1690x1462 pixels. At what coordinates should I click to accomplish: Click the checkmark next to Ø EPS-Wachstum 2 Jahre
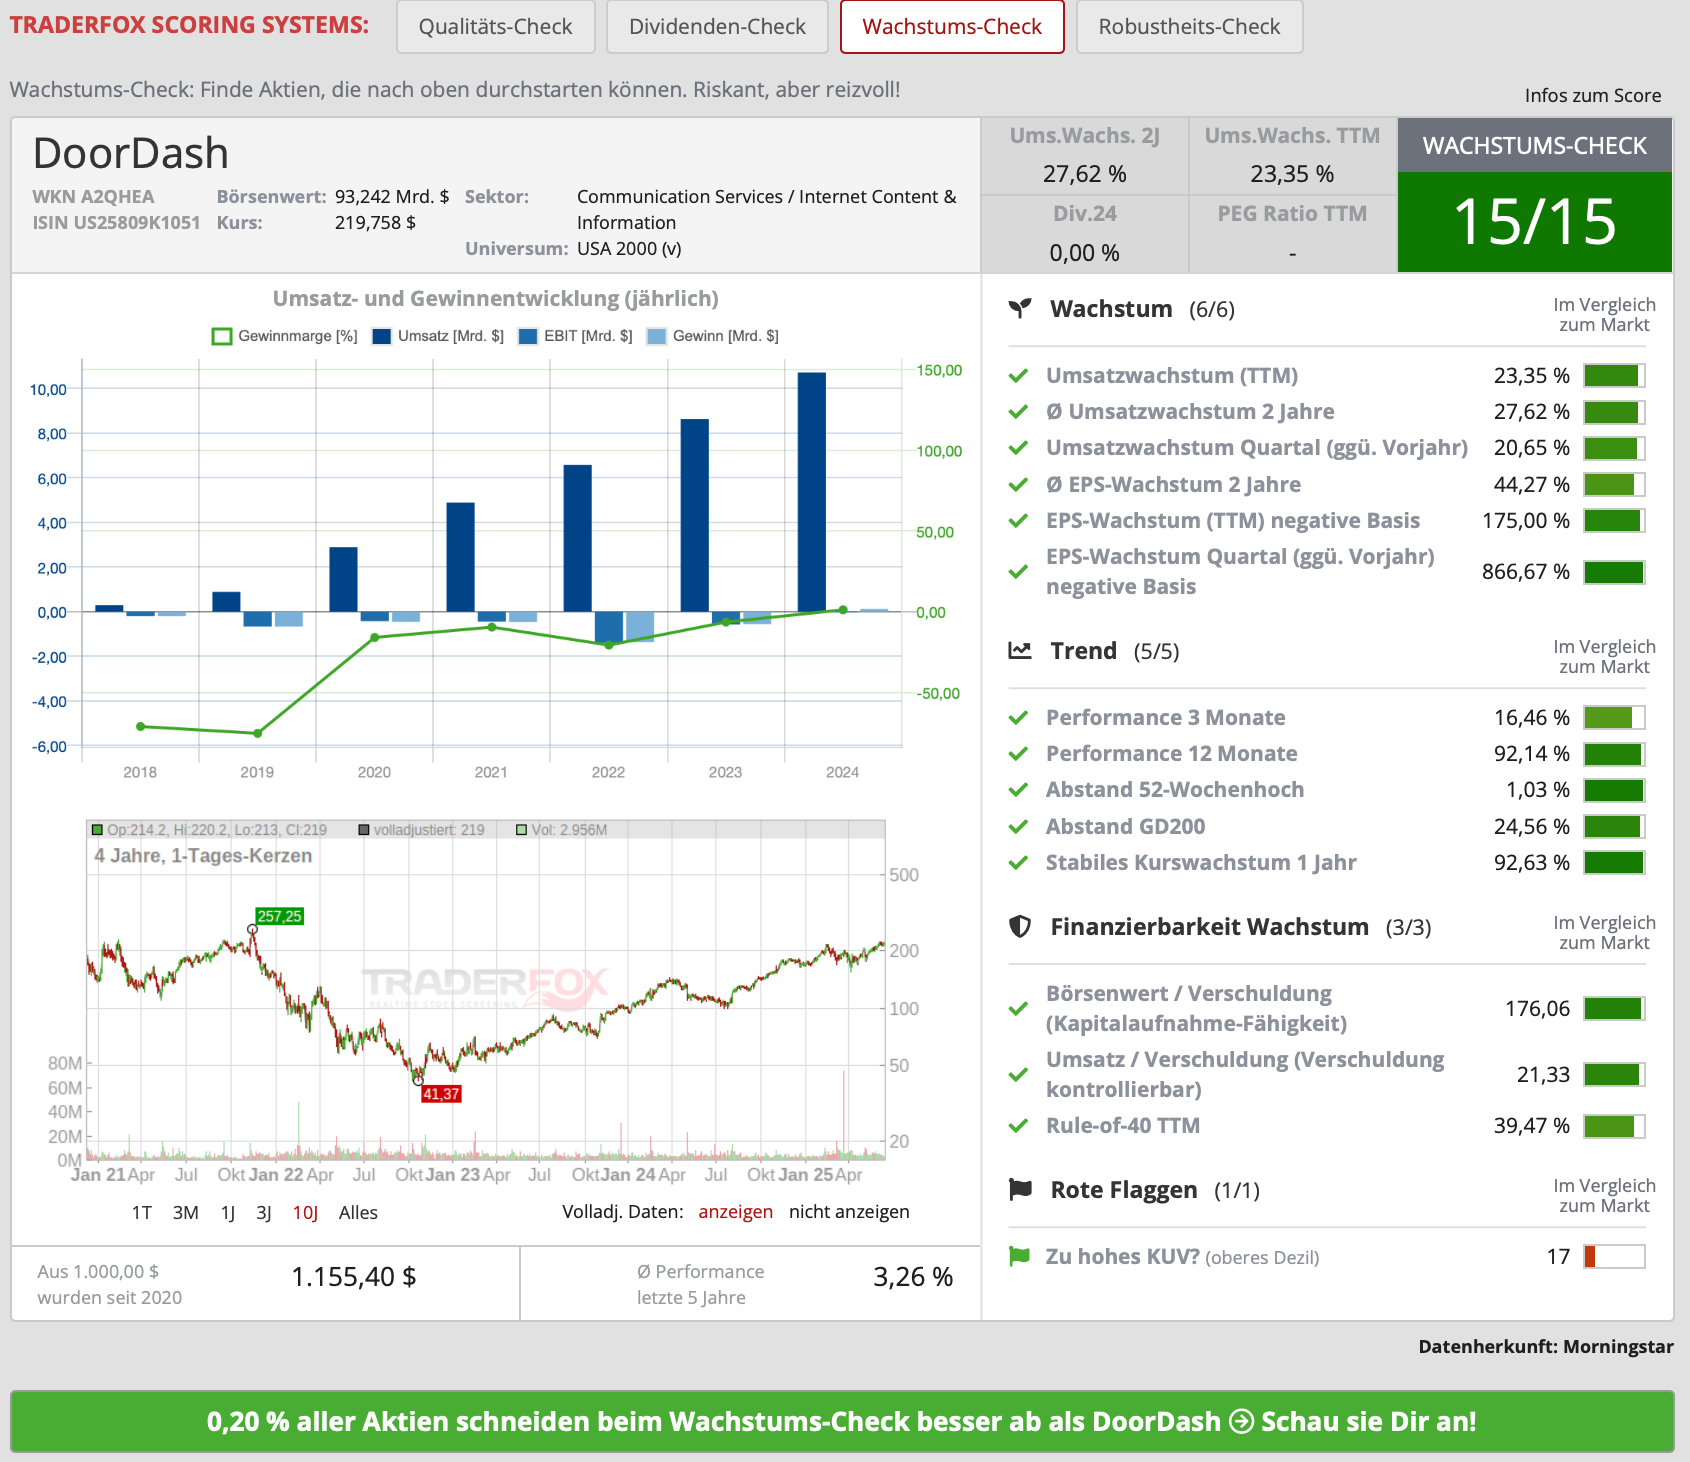tap(1019, 485)
